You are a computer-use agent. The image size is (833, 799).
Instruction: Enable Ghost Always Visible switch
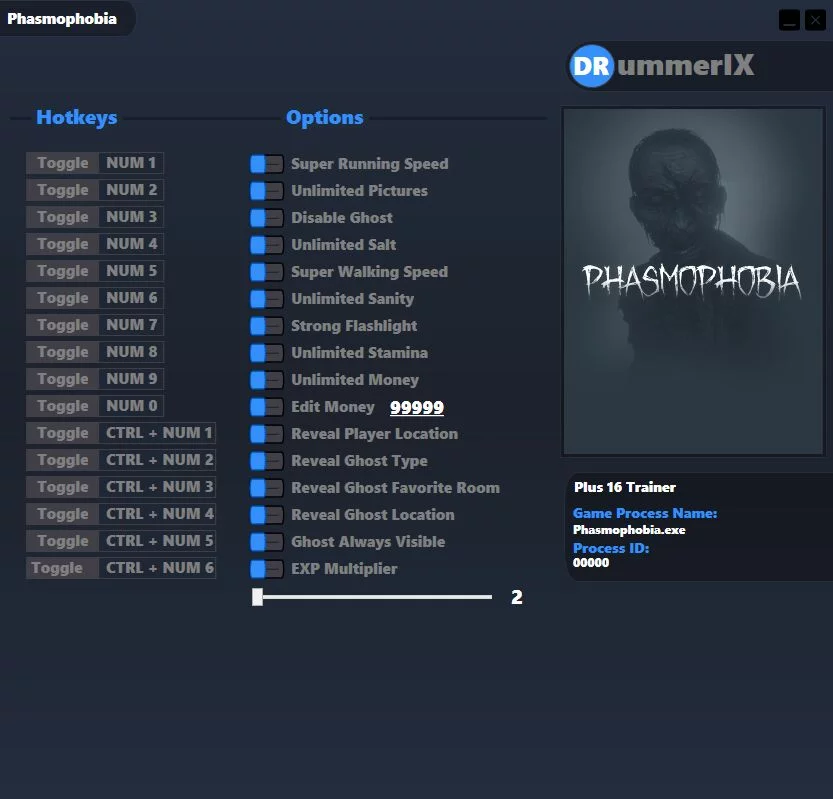pos(267,542)
